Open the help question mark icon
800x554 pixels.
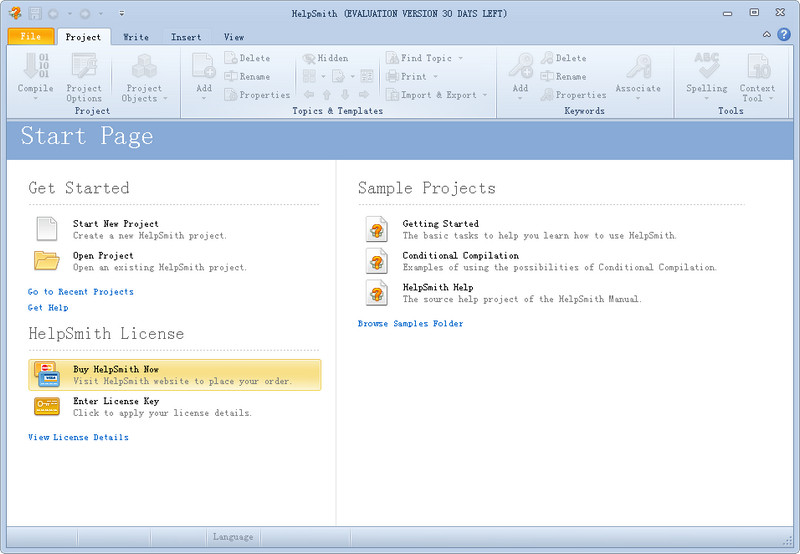[784, 35]
